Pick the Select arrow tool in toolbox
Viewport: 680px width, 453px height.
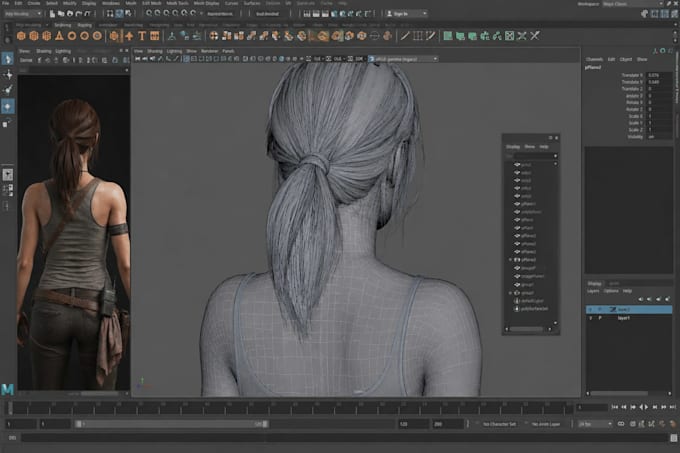pyautogui.click(x=8, y=58)
